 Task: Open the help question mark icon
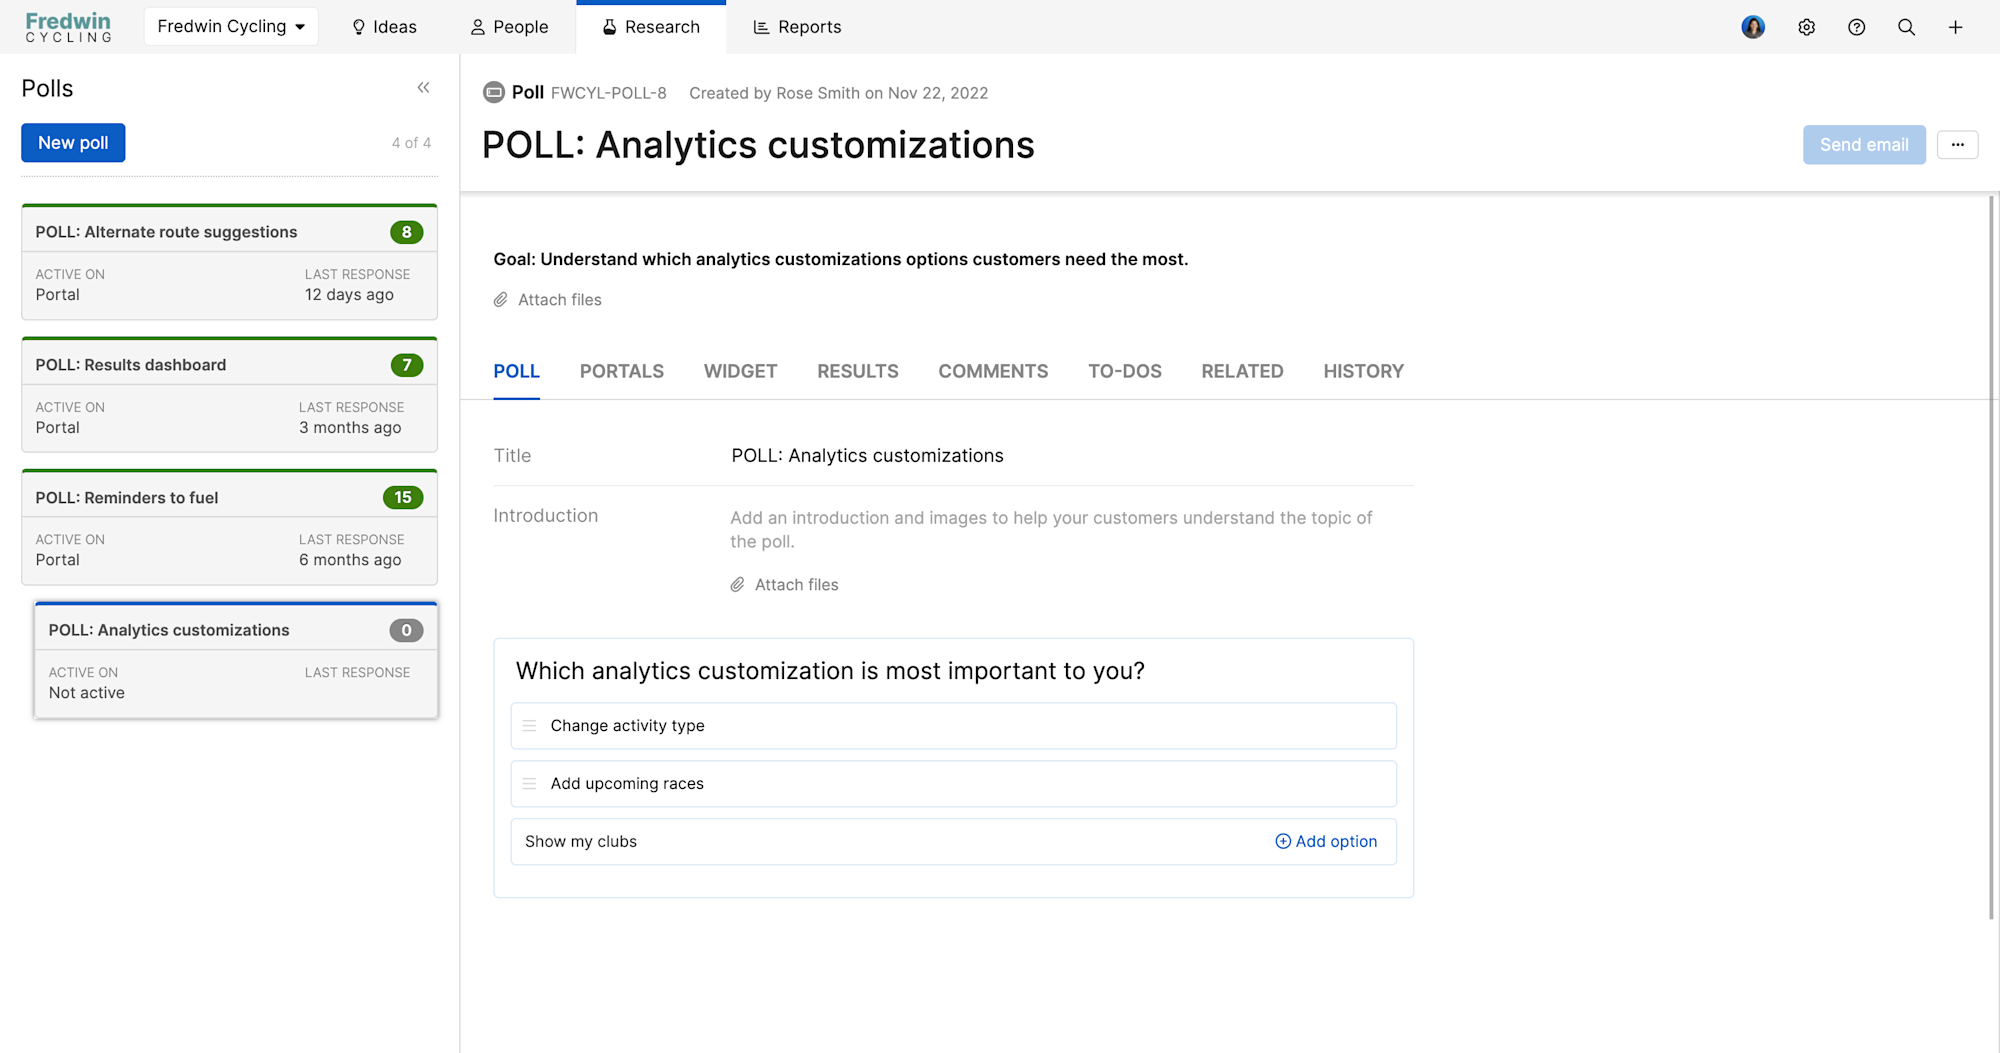[1856, 27]
